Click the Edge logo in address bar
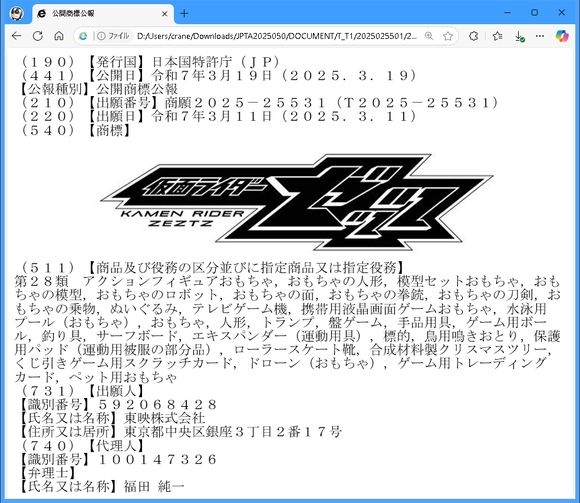Viewport: 580px width, 503px height. coord(84,36)
